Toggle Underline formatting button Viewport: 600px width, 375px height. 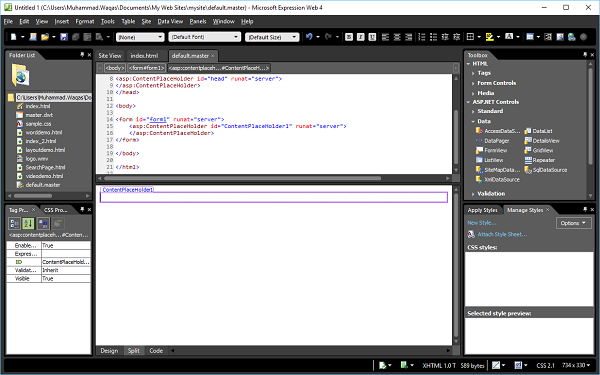coord(372,37)
